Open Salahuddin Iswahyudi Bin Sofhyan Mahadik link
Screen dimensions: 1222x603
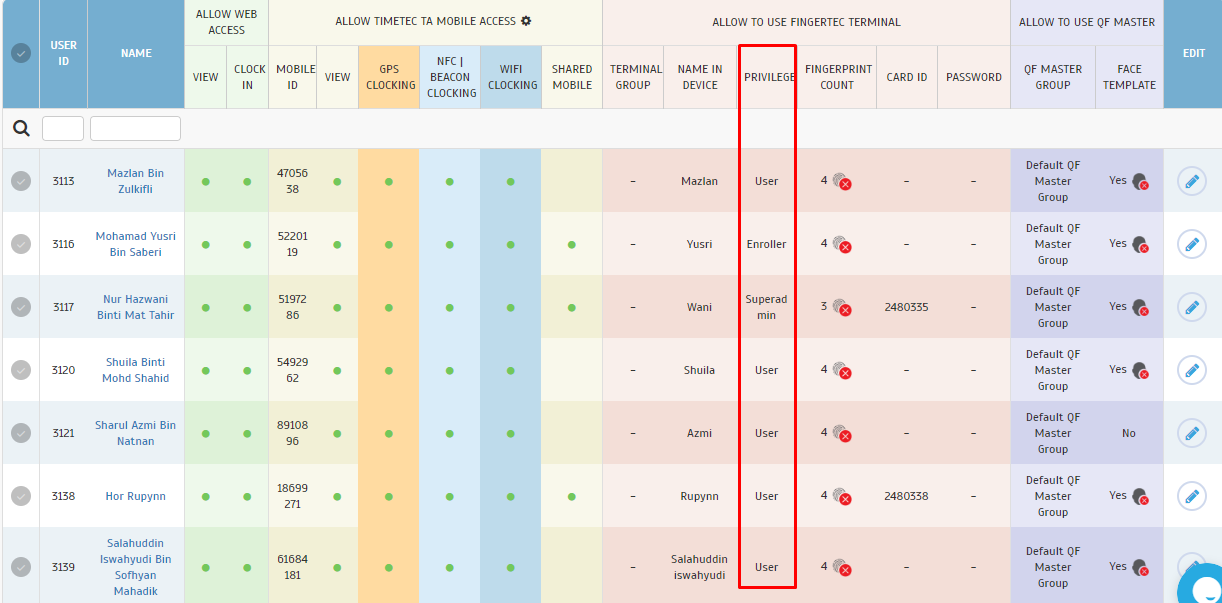pos(136,567)
